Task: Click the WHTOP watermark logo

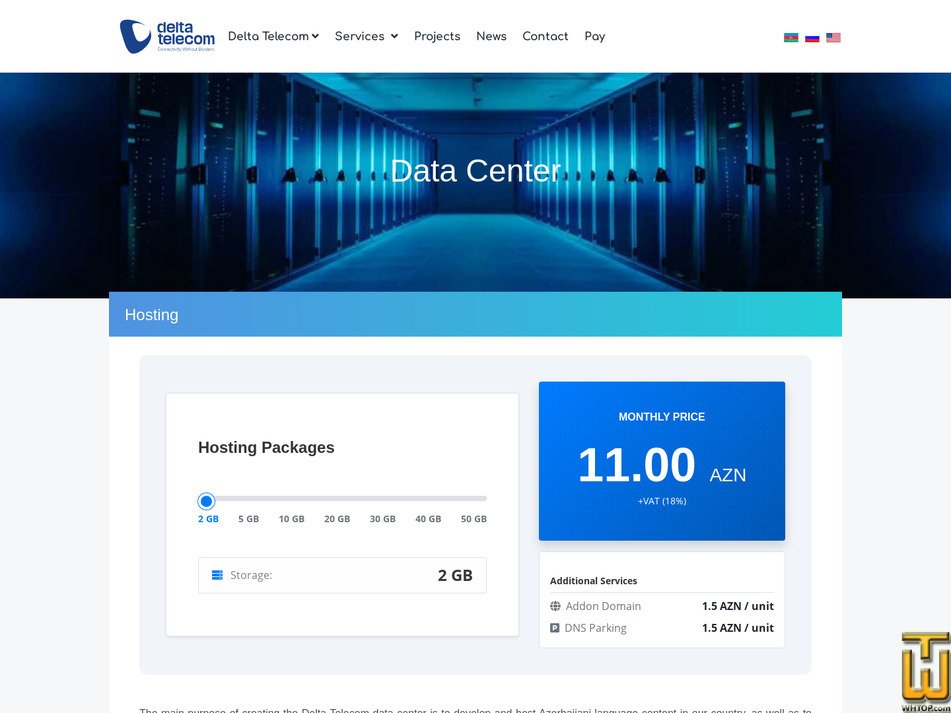Action: 925,673
